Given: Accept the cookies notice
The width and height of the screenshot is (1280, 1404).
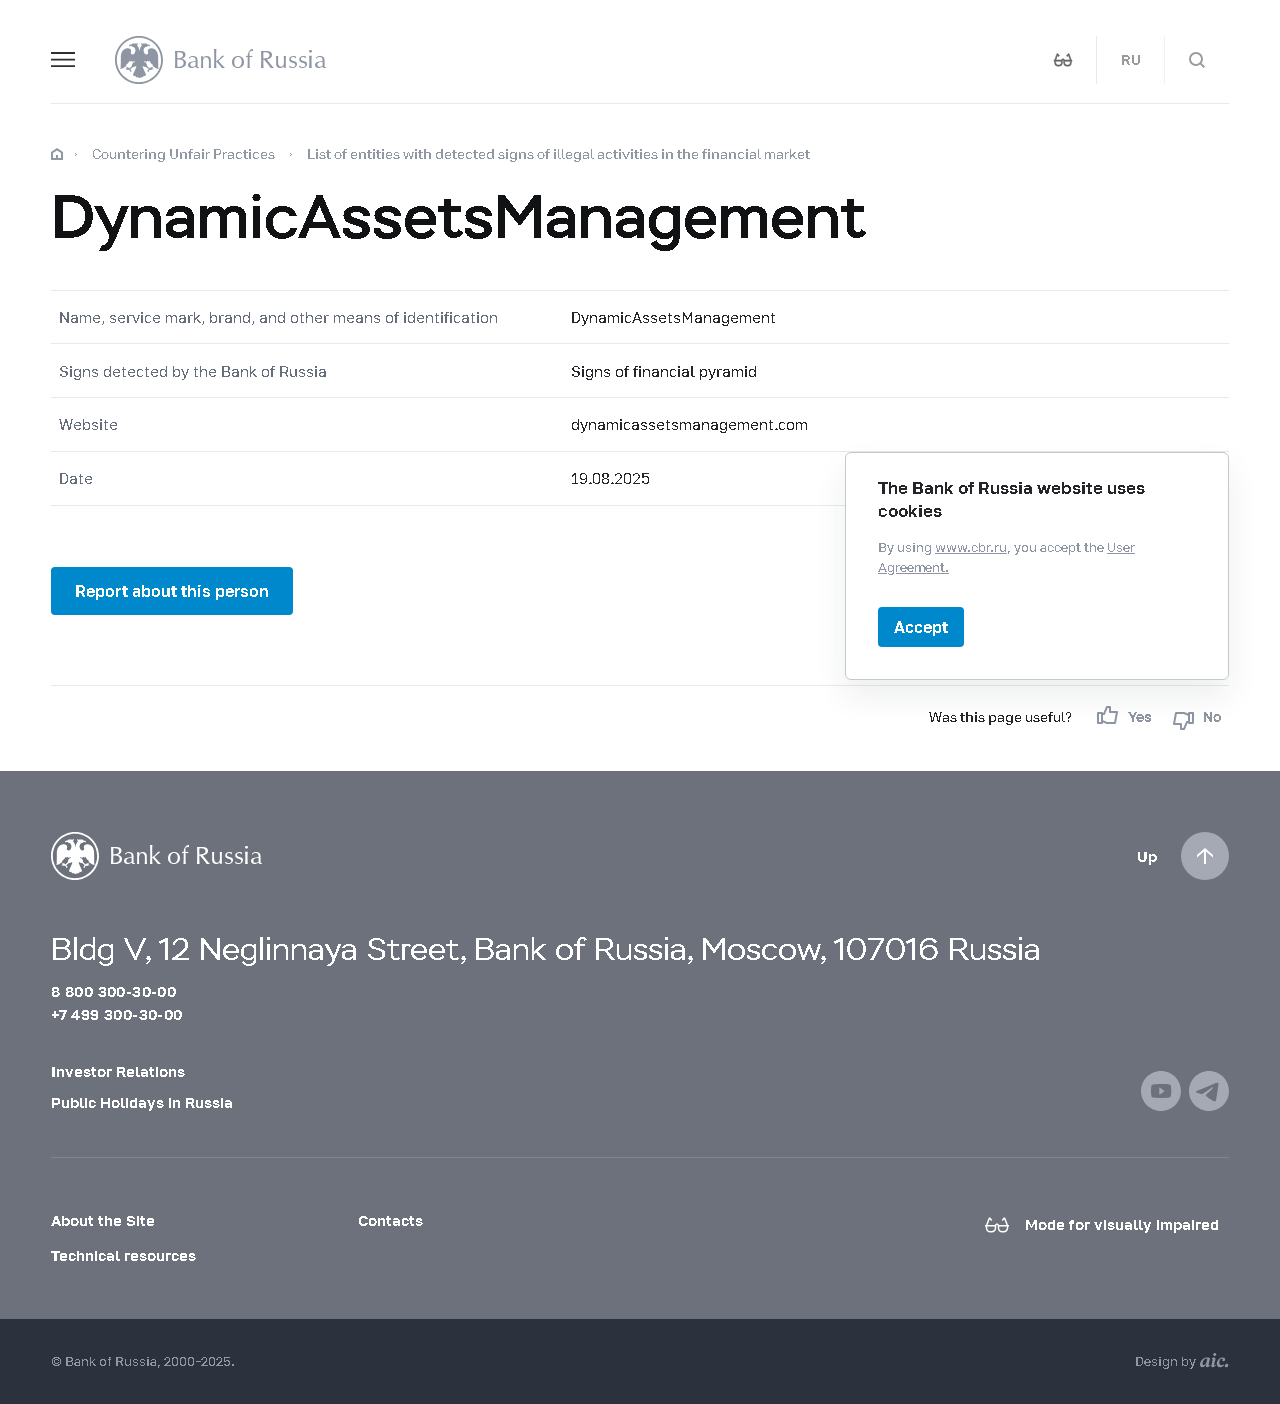Looking at the screenshot, I should point(920,627).
